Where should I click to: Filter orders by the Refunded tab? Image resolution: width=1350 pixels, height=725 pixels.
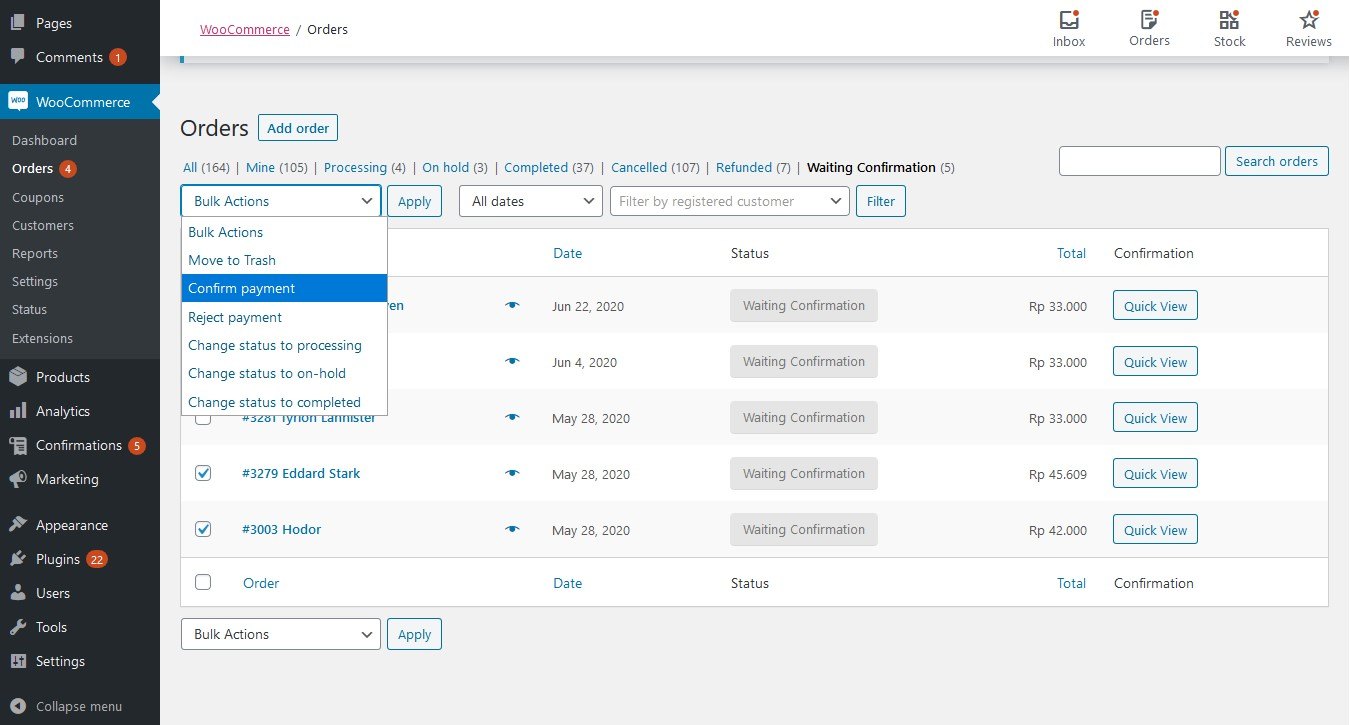click(x=753, y=167)
